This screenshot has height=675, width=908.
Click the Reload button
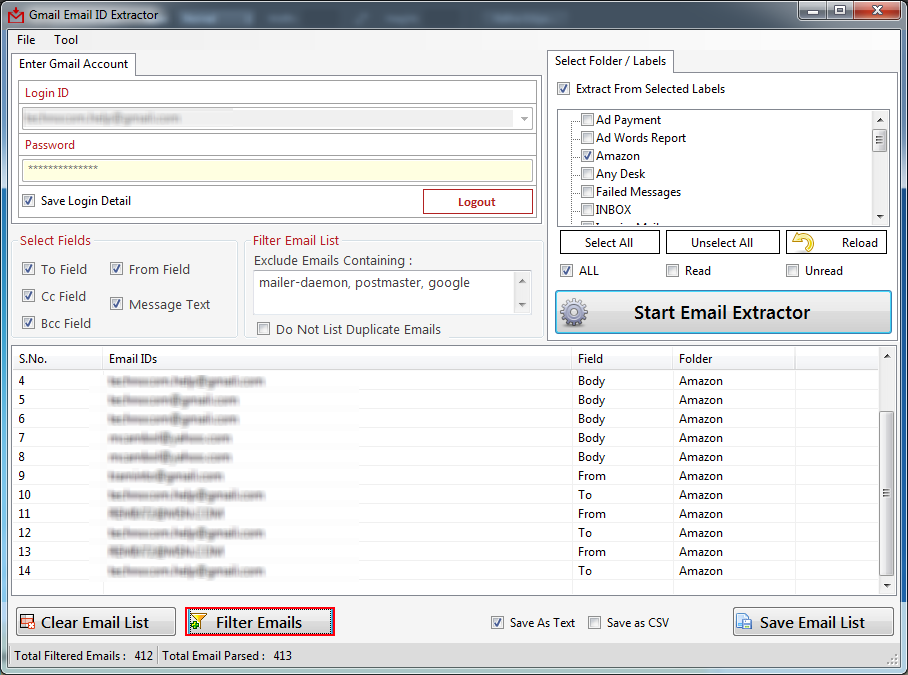pyautogui.click(x=836, y=242)
